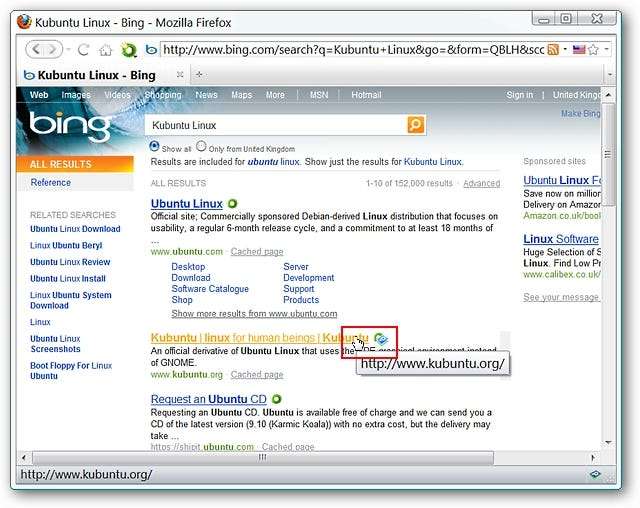
Task: Click the Advanced search link
Action: [482, 183]
